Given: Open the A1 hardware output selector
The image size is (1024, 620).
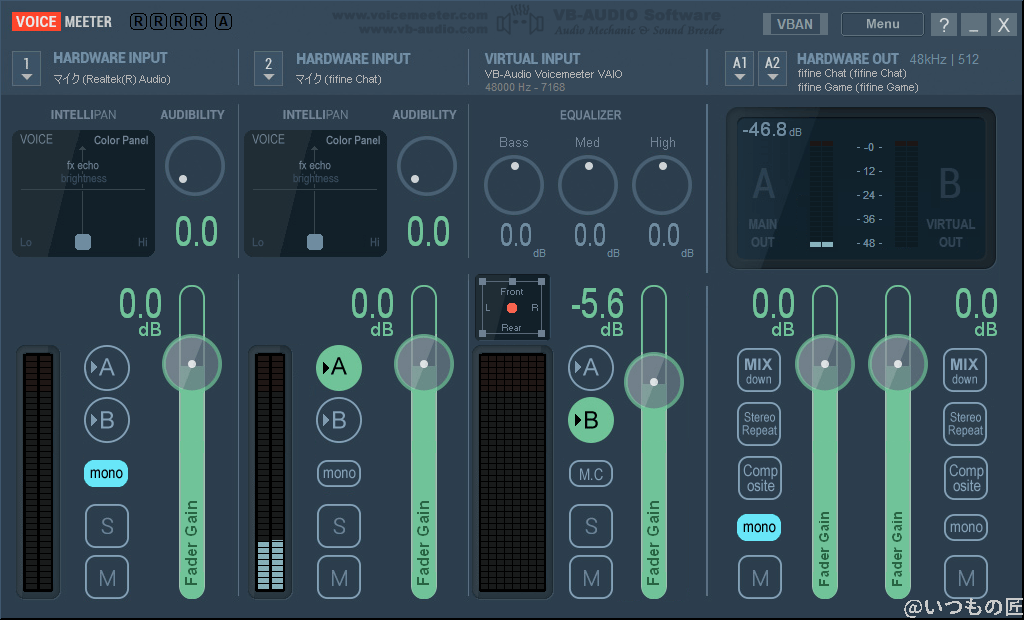Looking at the screenshot, I should point(739,68).
